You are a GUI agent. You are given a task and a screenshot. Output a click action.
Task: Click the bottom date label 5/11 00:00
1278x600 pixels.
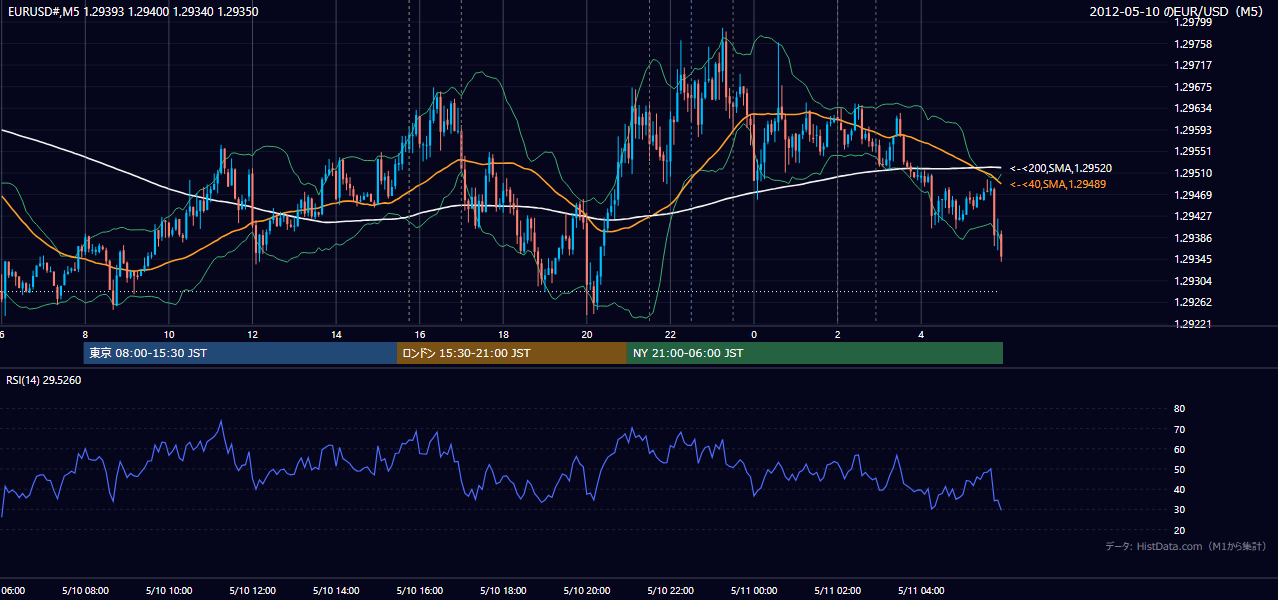(752, 590)
